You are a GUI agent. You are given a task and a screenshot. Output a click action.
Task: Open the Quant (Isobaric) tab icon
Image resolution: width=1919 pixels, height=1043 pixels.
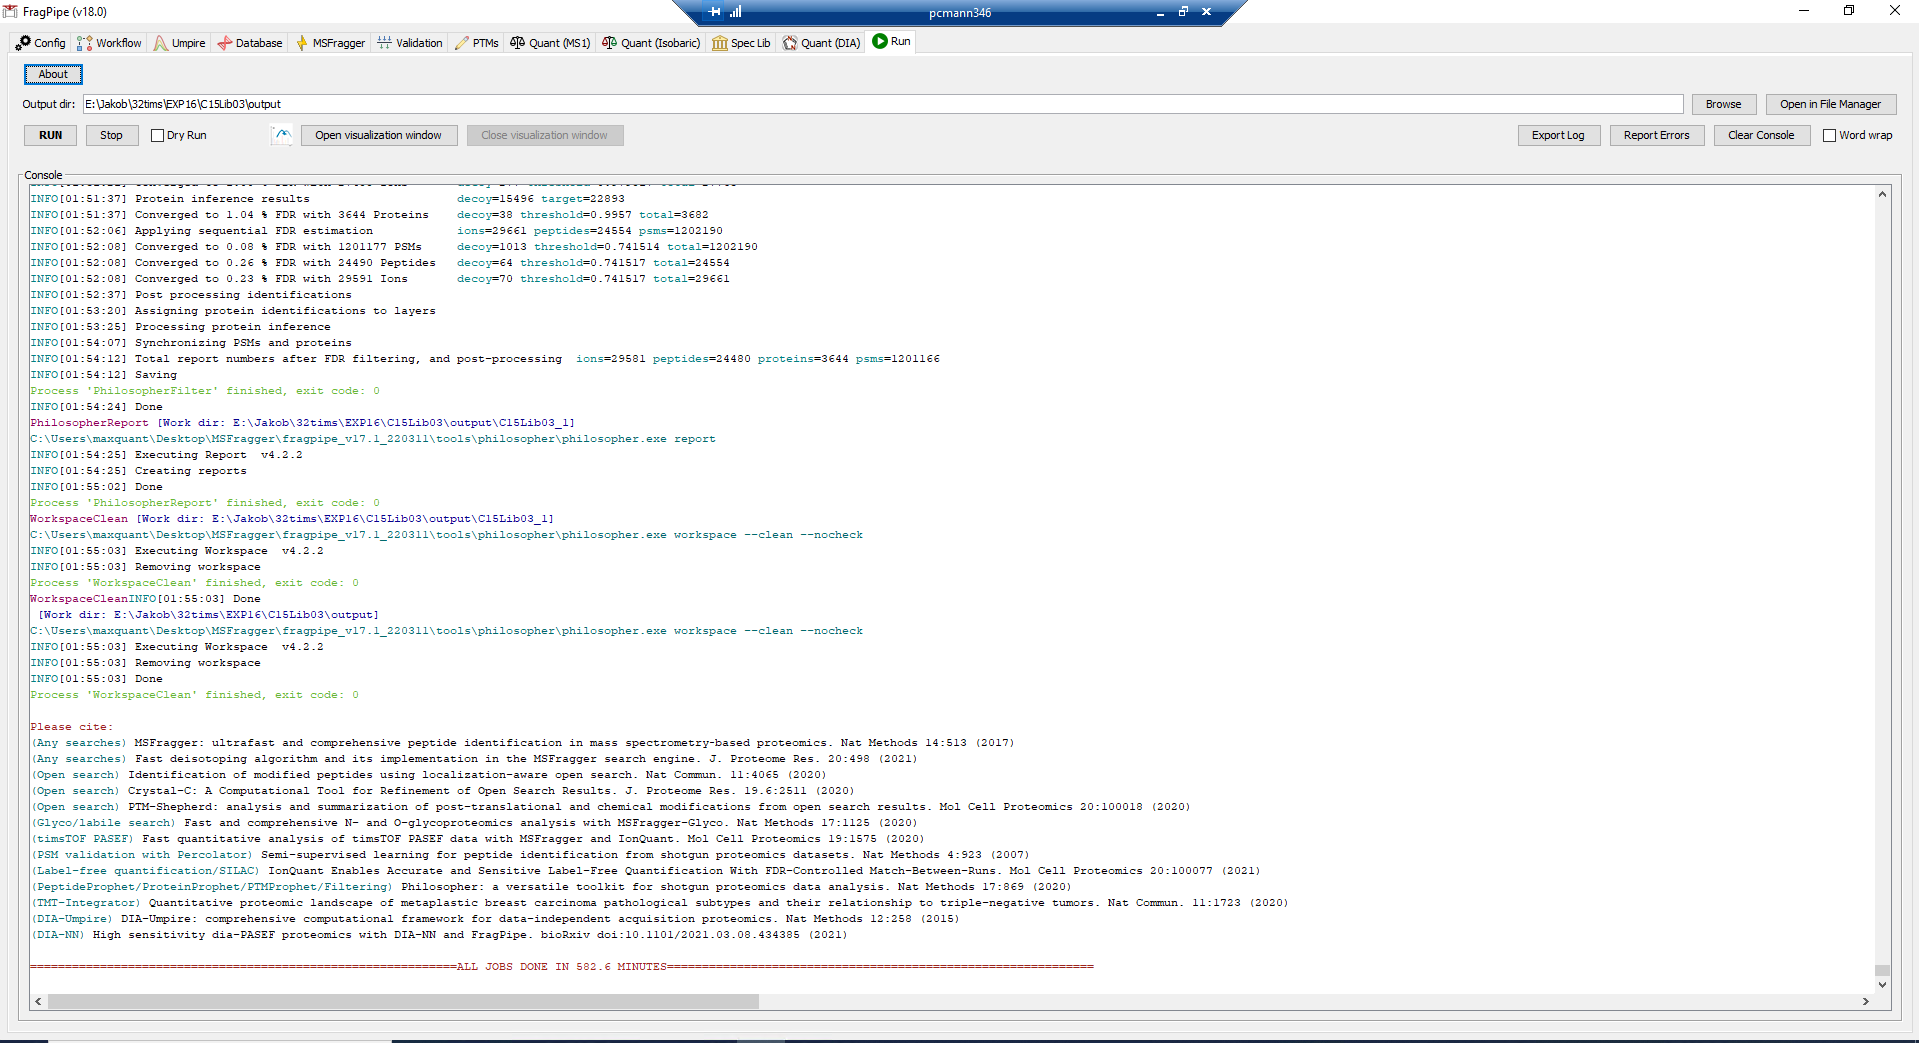click(x=609, y=43)
